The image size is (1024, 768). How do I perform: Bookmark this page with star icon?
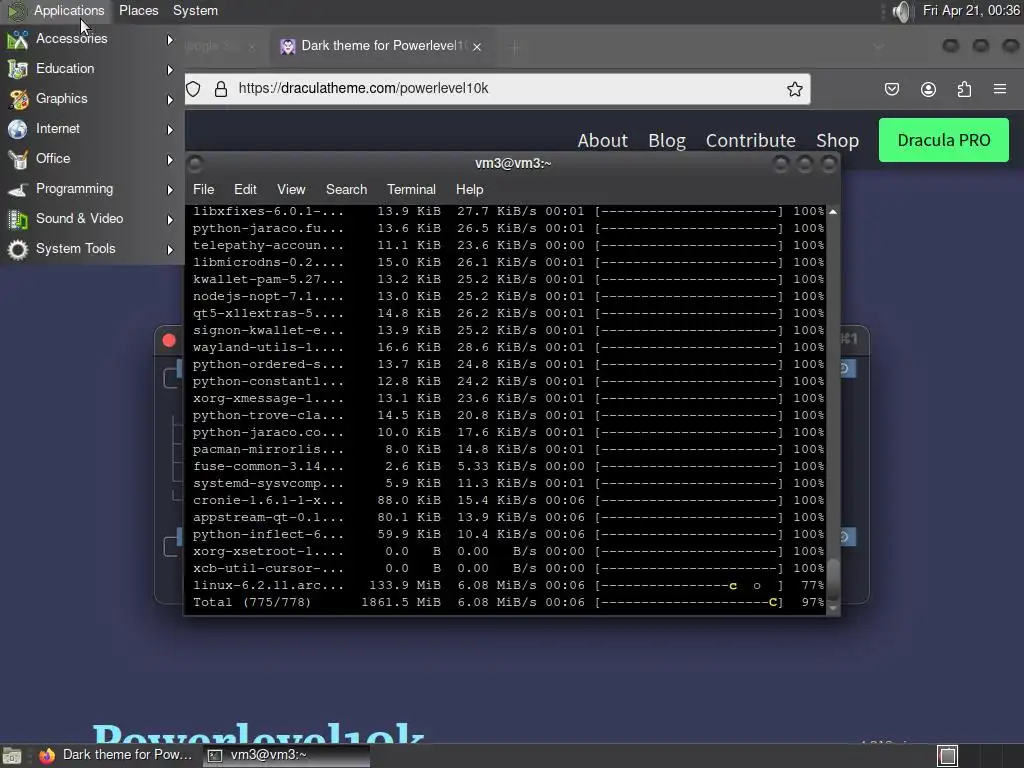794,89
